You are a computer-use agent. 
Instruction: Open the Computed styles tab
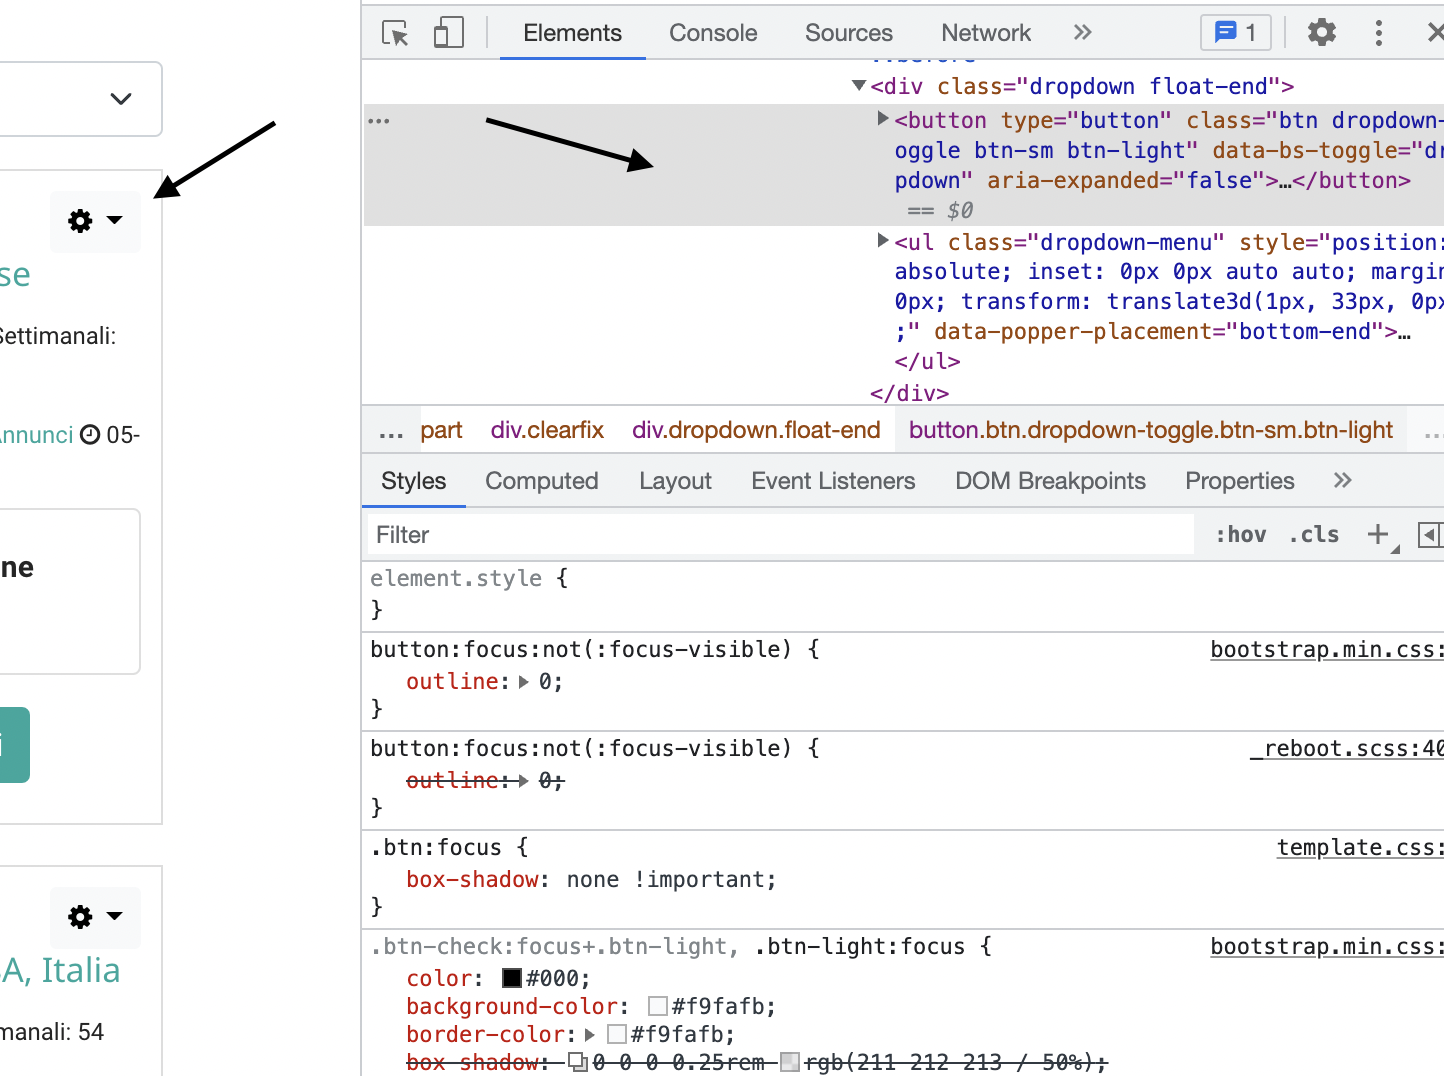point(541,481)
